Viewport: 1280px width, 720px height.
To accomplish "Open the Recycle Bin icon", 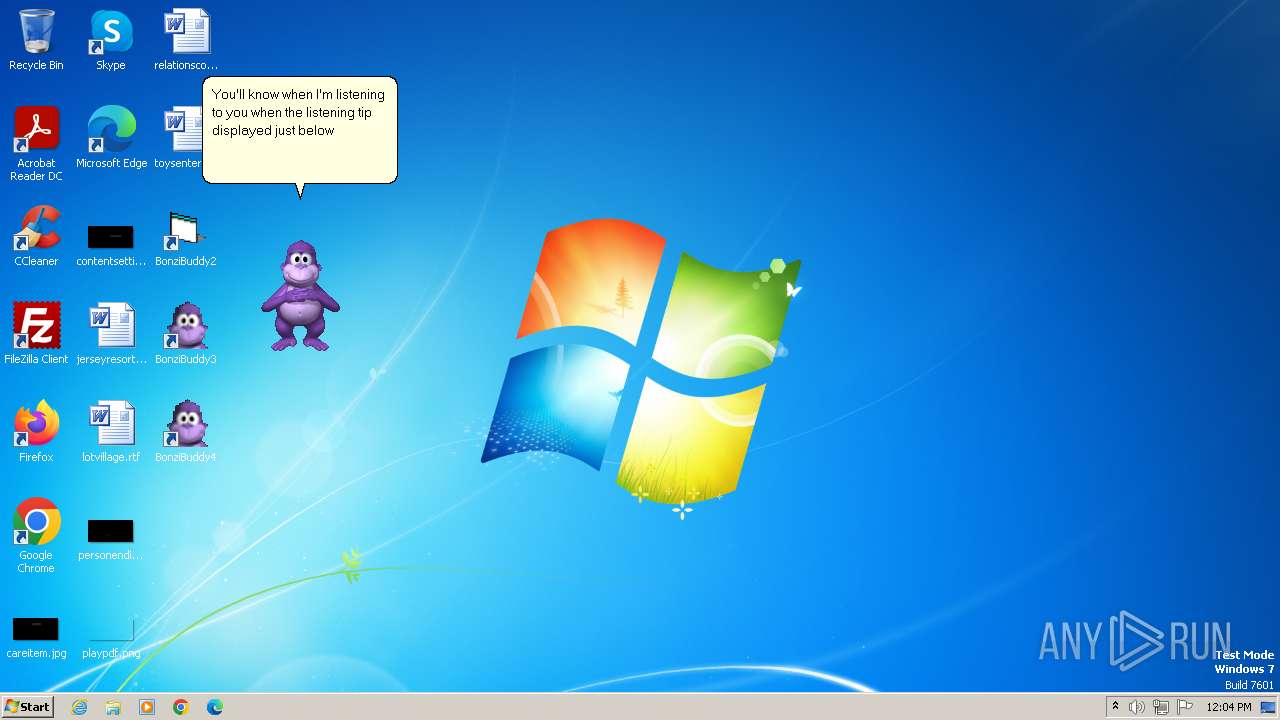I will point(36,40).
